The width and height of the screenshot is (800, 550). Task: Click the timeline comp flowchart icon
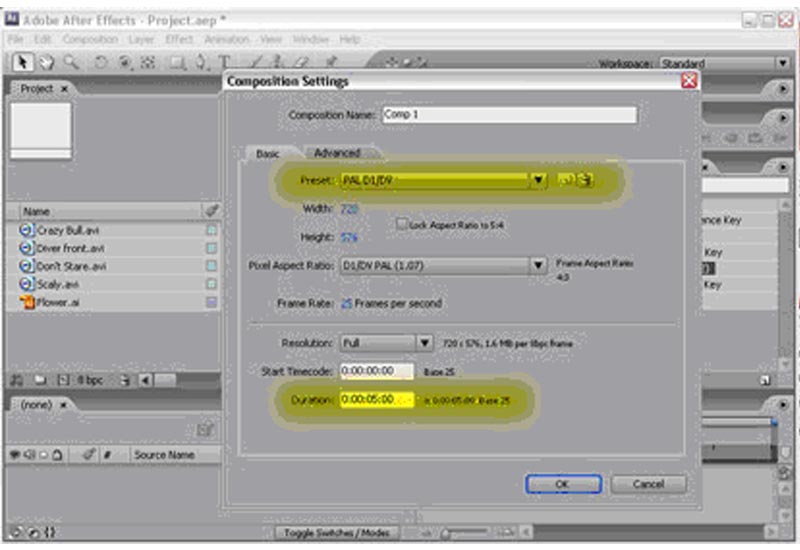205,429
